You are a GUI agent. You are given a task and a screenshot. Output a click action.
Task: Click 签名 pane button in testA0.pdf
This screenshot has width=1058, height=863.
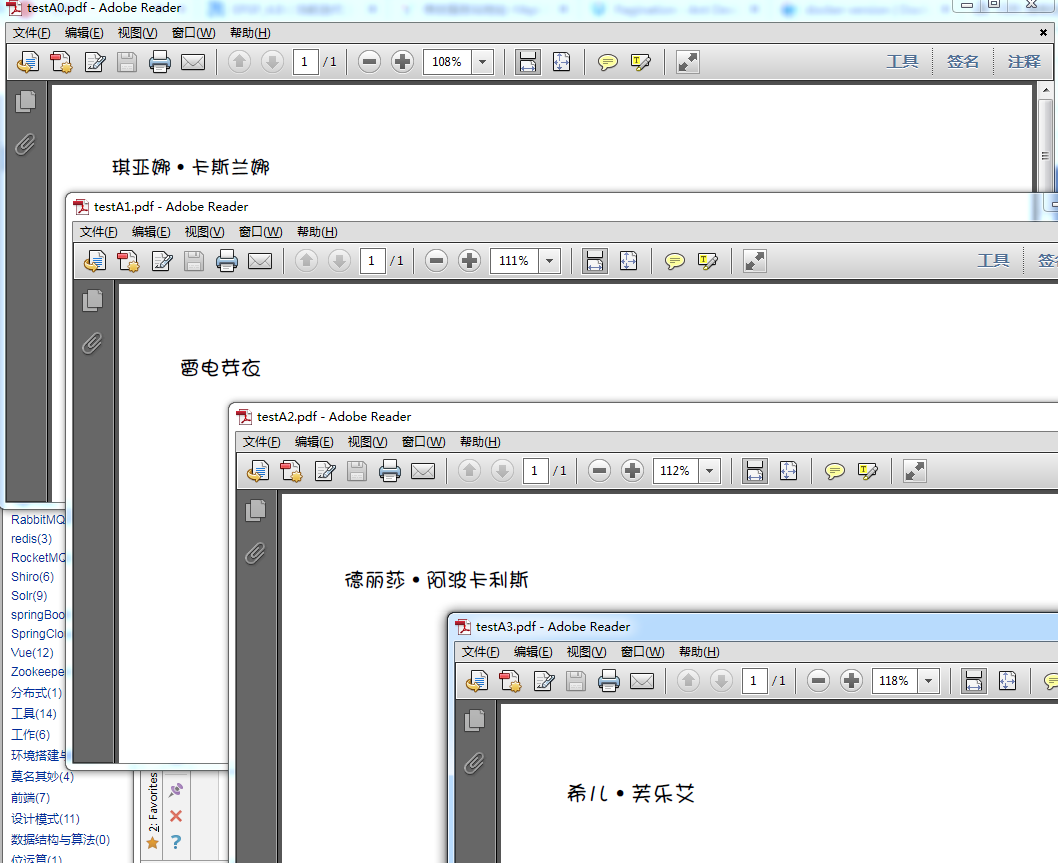click(963, 61)
